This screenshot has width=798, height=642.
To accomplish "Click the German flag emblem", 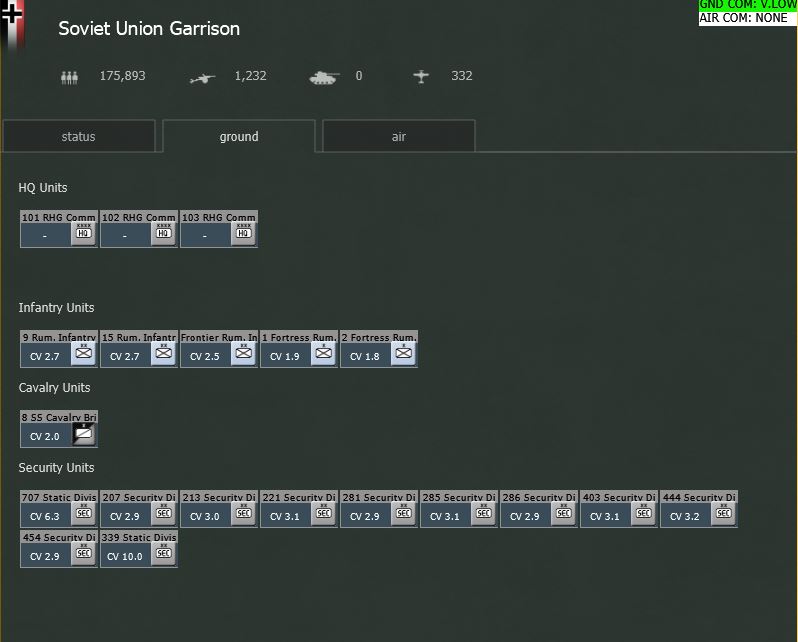I will coord(12,23).
